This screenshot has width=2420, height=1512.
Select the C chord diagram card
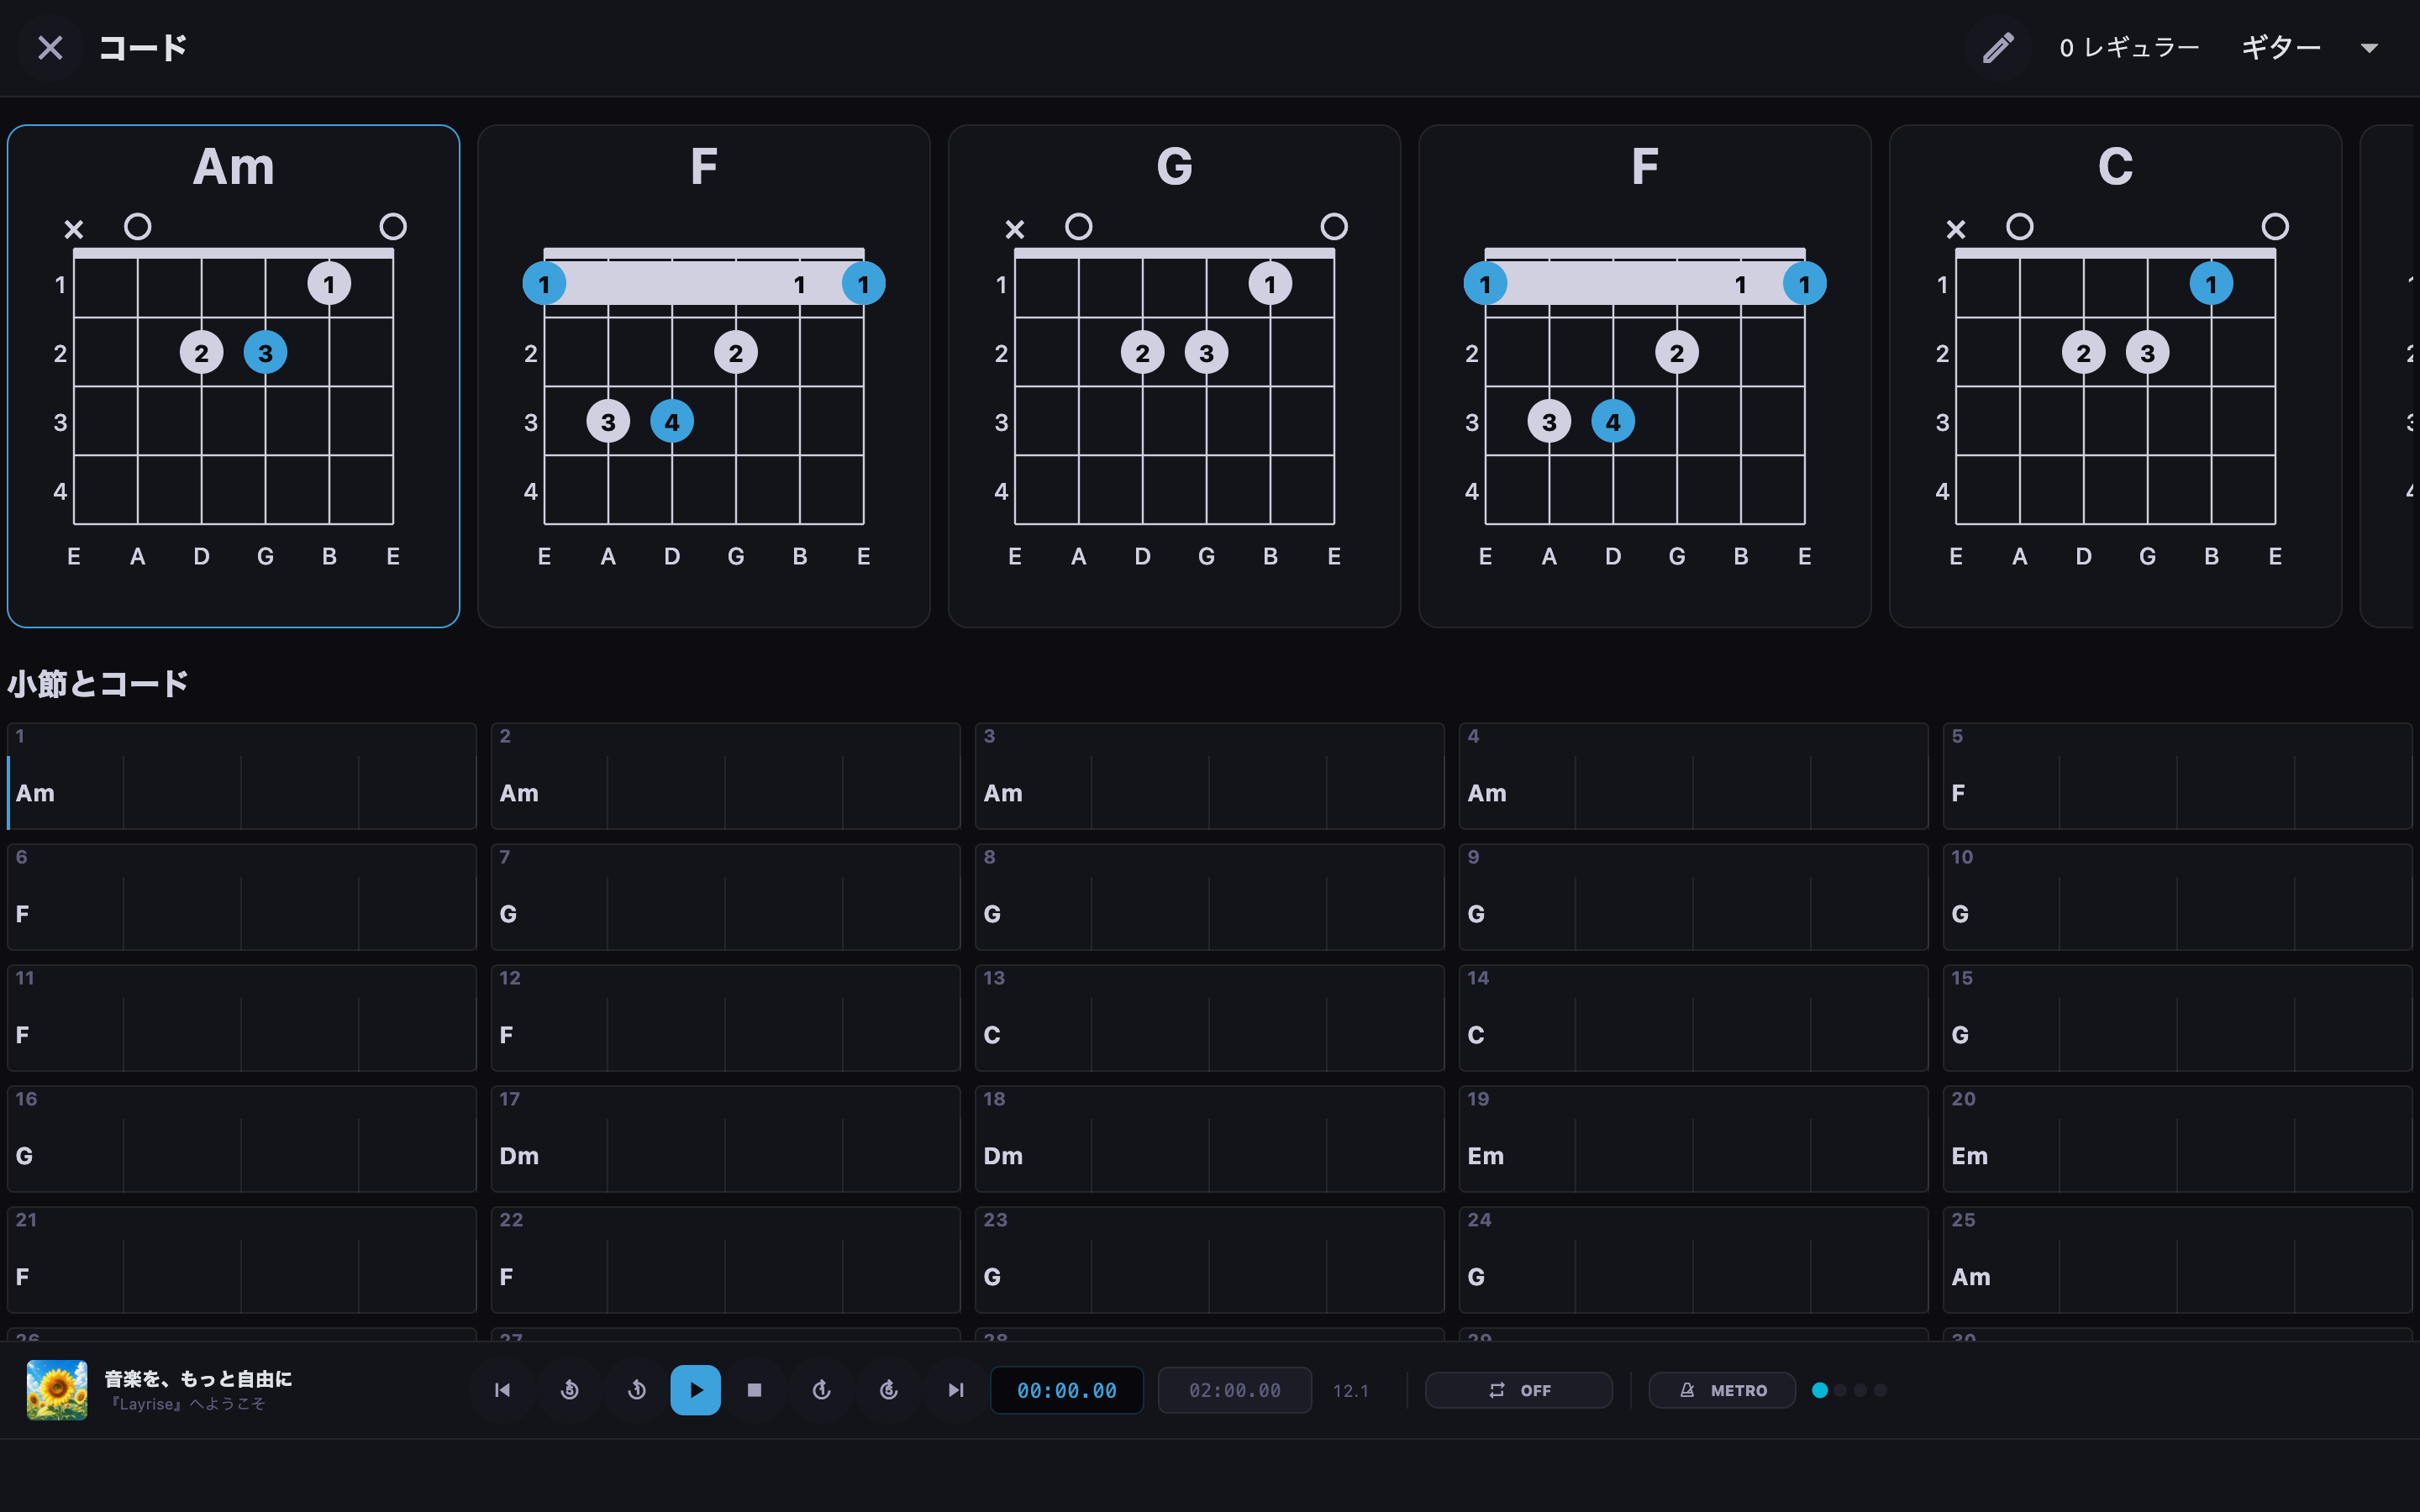2115,376
